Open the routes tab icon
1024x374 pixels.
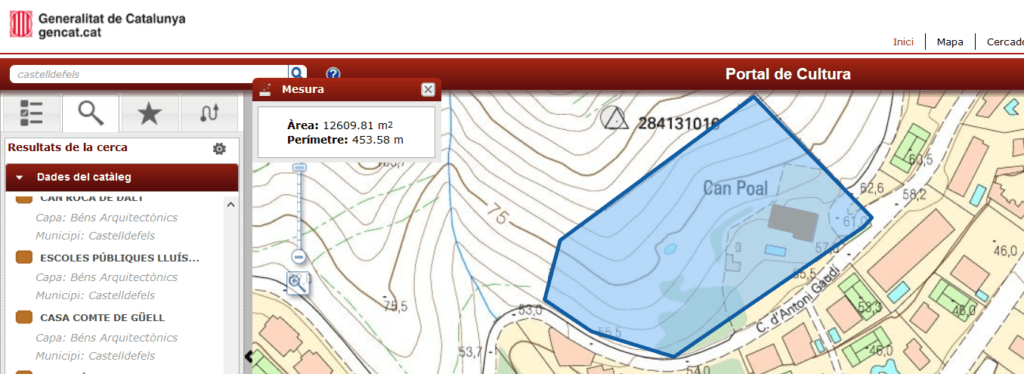(x=209, y=113)
